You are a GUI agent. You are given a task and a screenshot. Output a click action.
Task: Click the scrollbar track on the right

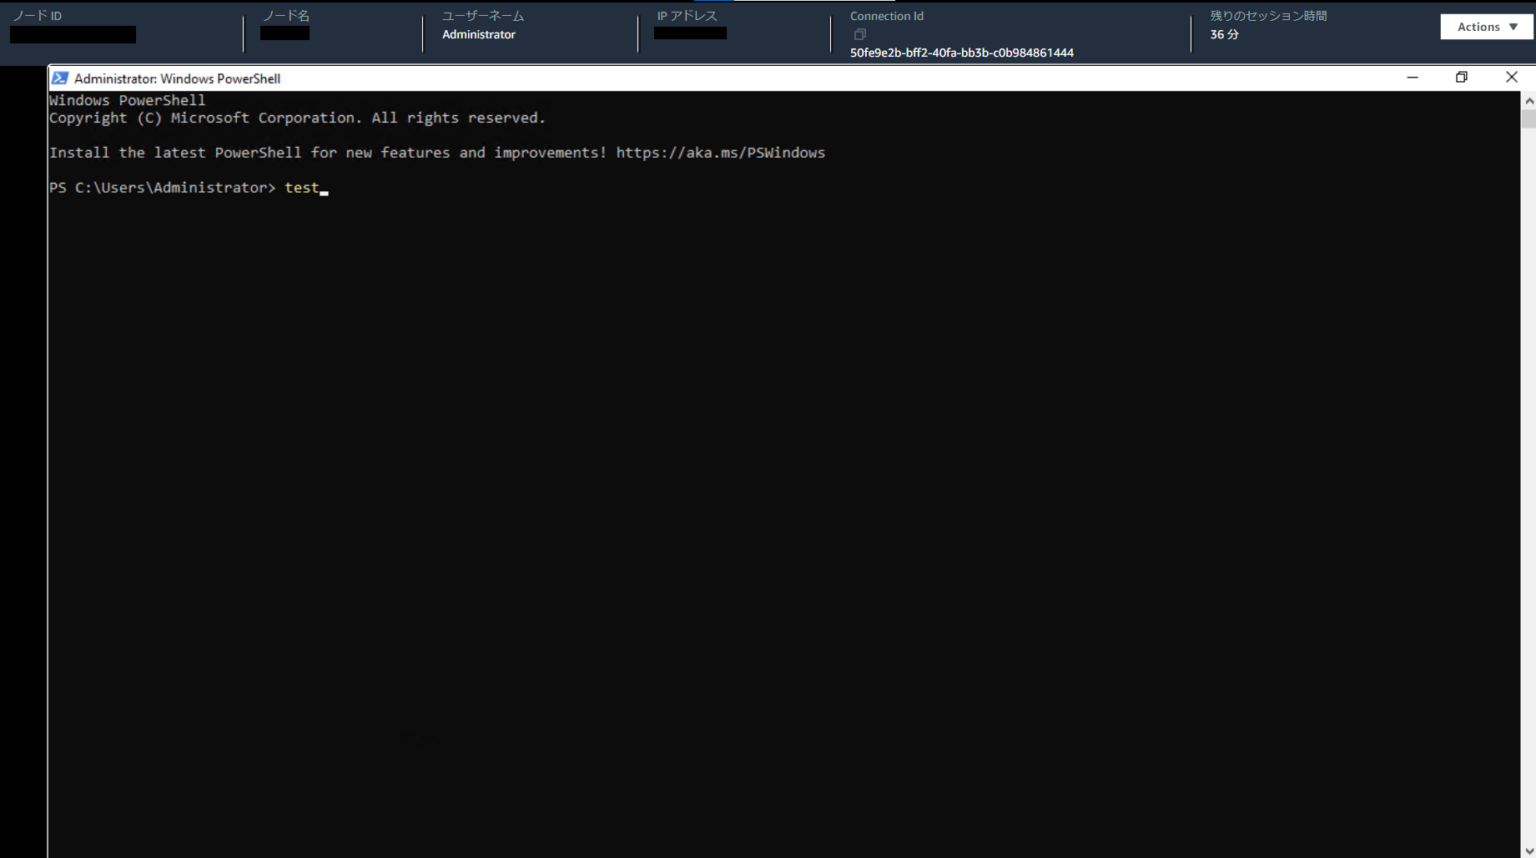click(1529, 450)
